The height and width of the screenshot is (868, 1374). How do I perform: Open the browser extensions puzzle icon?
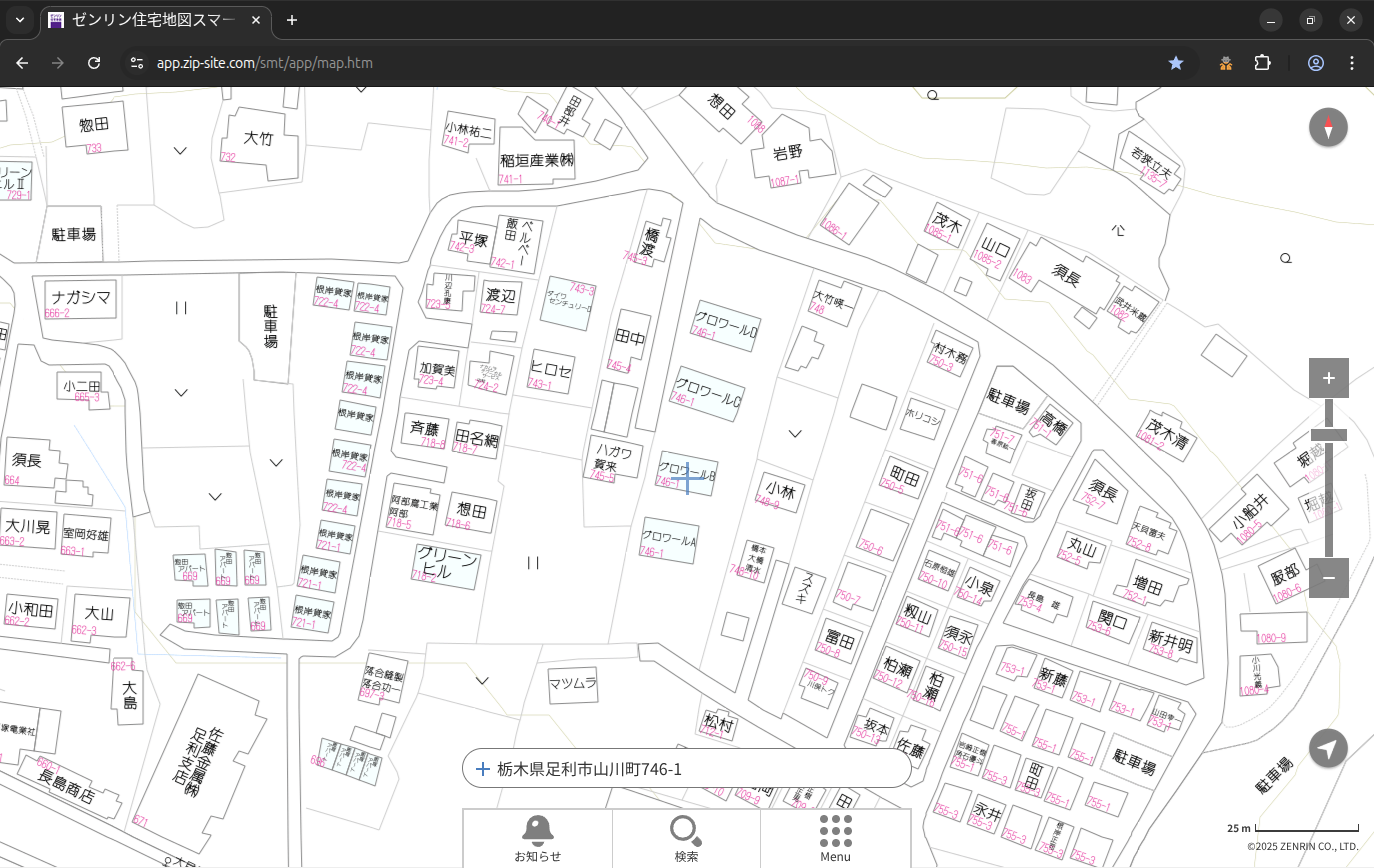tap(1262, 63)
